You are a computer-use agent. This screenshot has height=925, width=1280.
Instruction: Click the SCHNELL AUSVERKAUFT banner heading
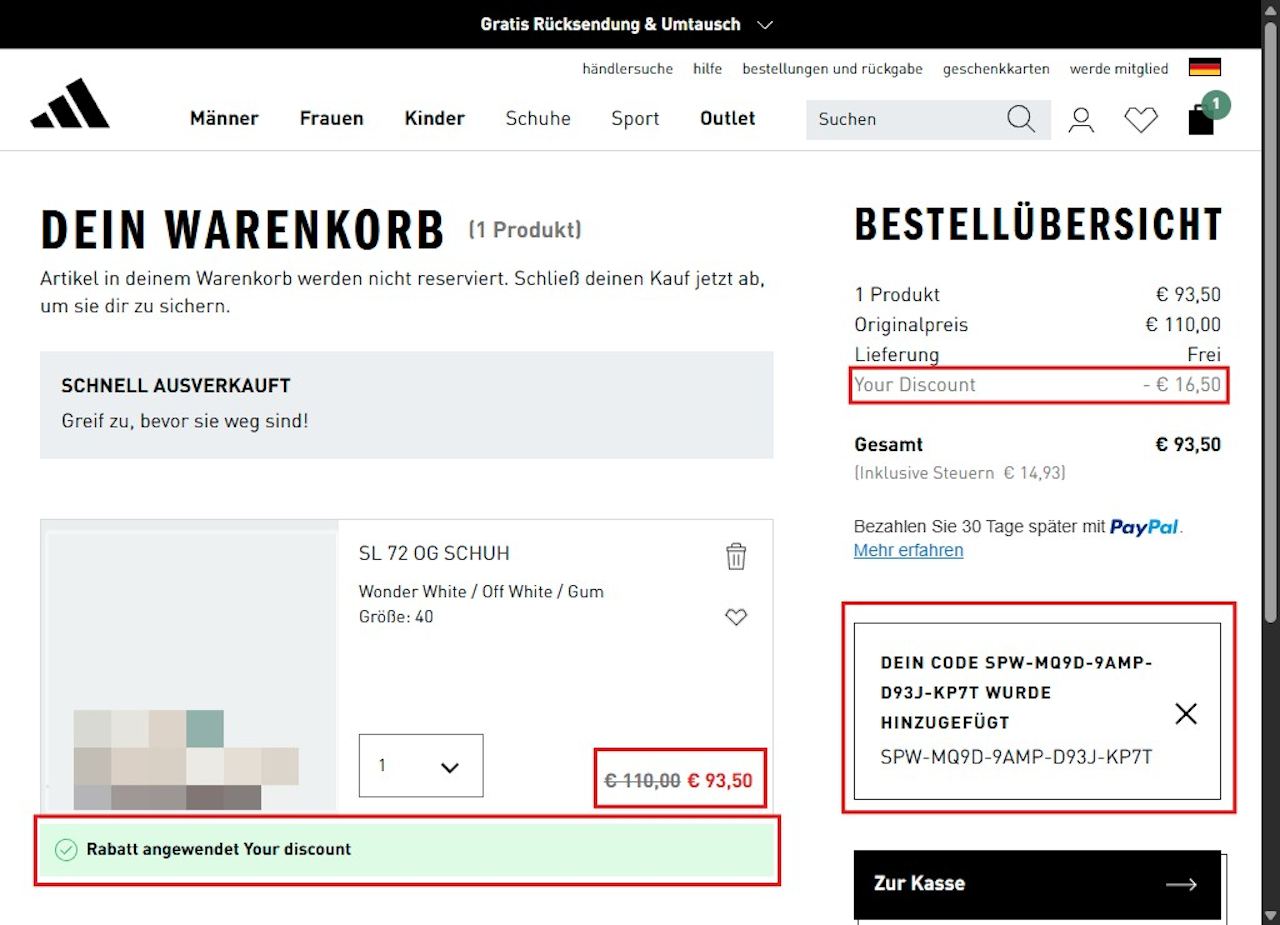coord(176,386)
